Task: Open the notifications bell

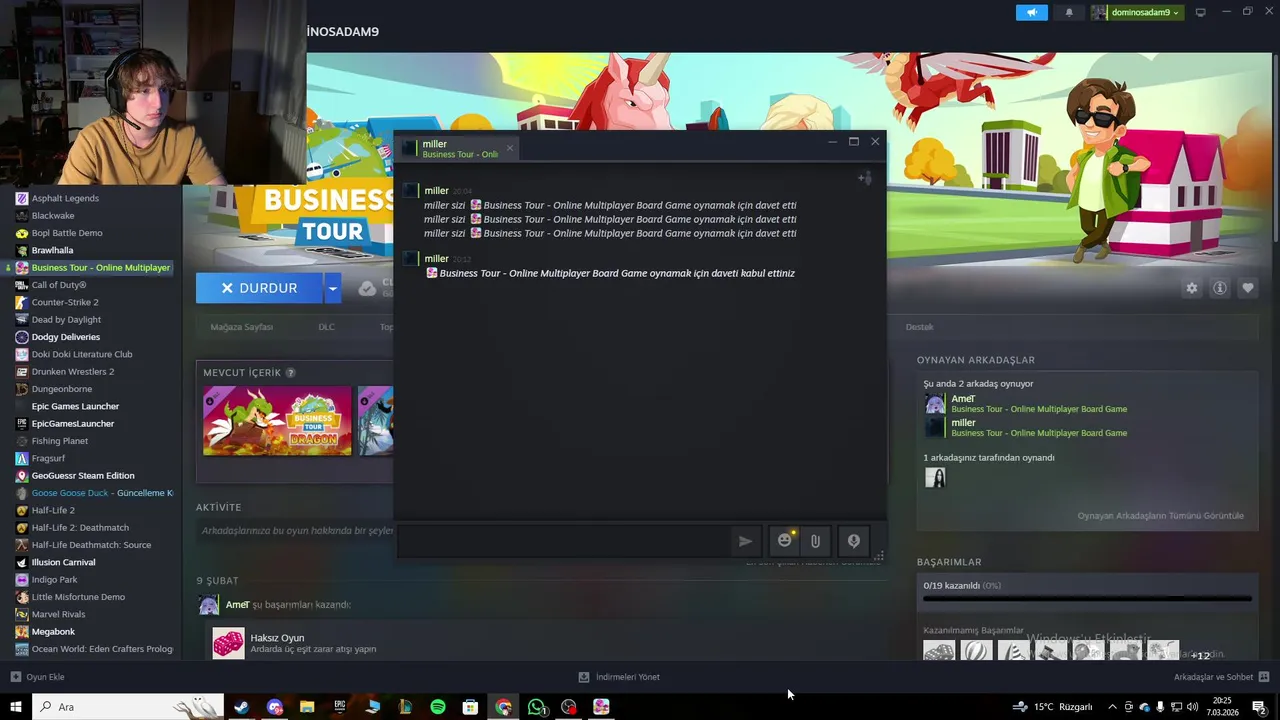Action: (1069, 12)
